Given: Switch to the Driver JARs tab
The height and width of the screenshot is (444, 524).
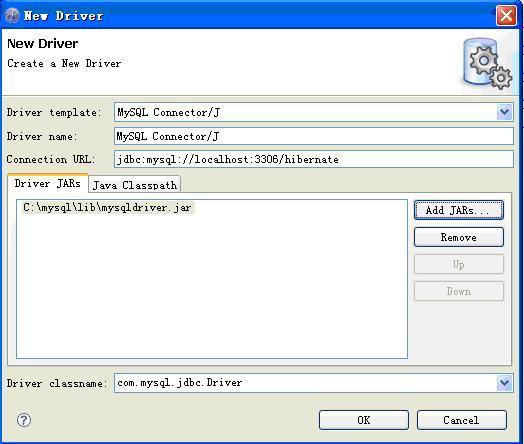Looking at the screenshot, I should click(x=48, y=183).
